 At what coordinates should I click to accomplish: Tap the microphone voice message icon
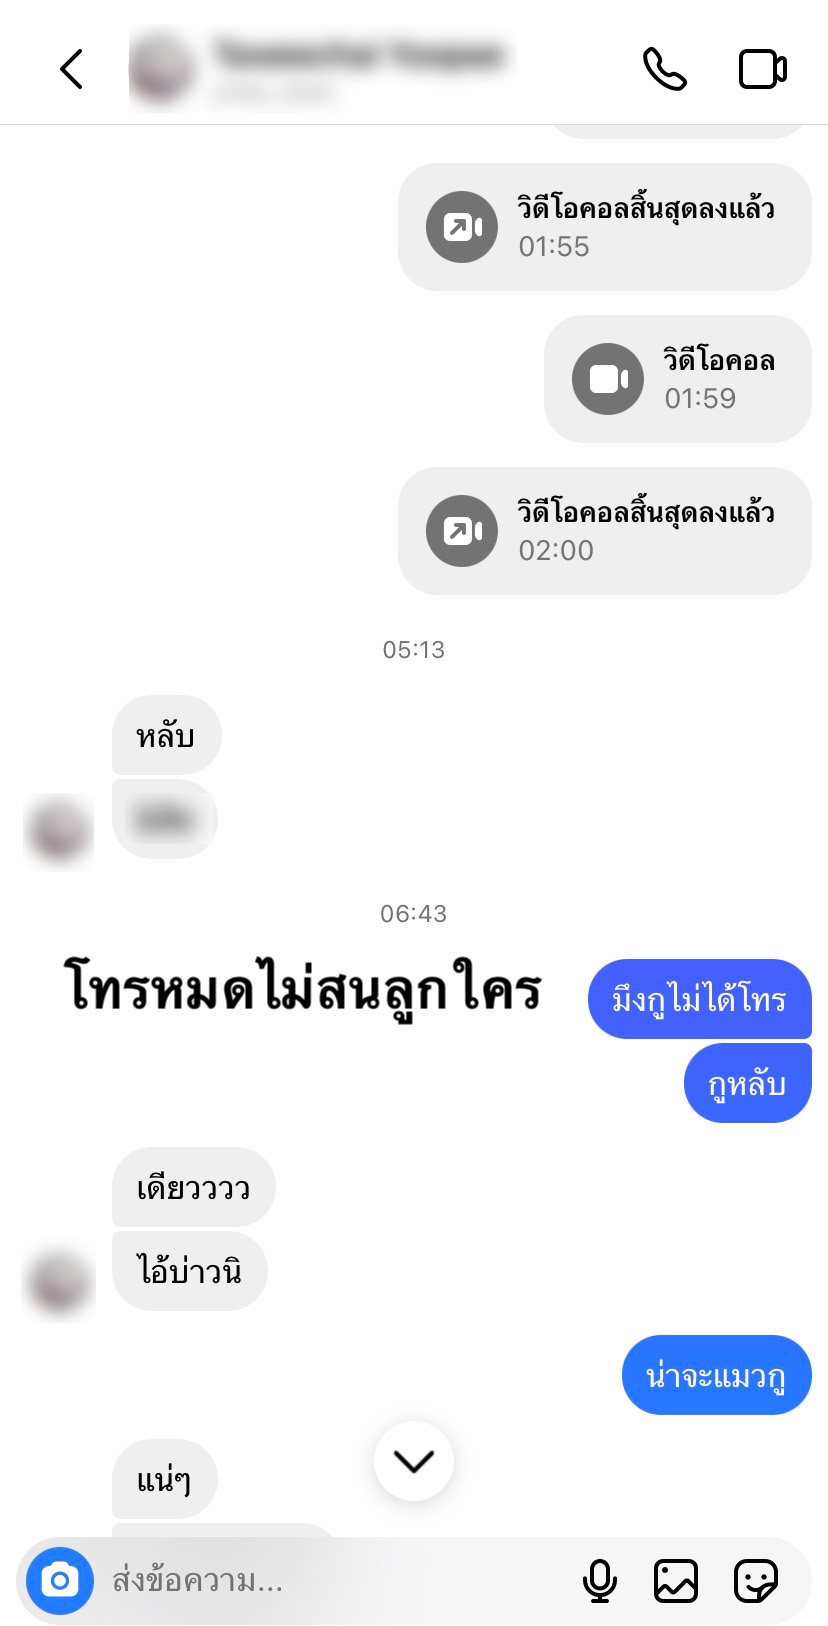click(x=600, y=1581)
